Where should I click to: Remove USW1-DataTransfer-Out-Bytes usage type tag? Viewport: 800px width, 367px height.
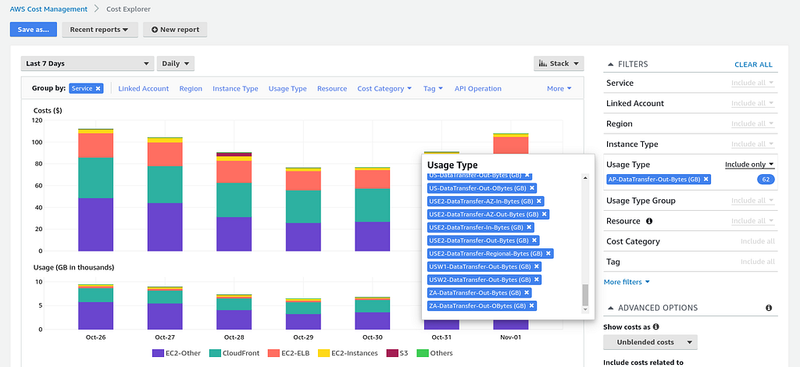pyautogui.click(x=536, y=267)
